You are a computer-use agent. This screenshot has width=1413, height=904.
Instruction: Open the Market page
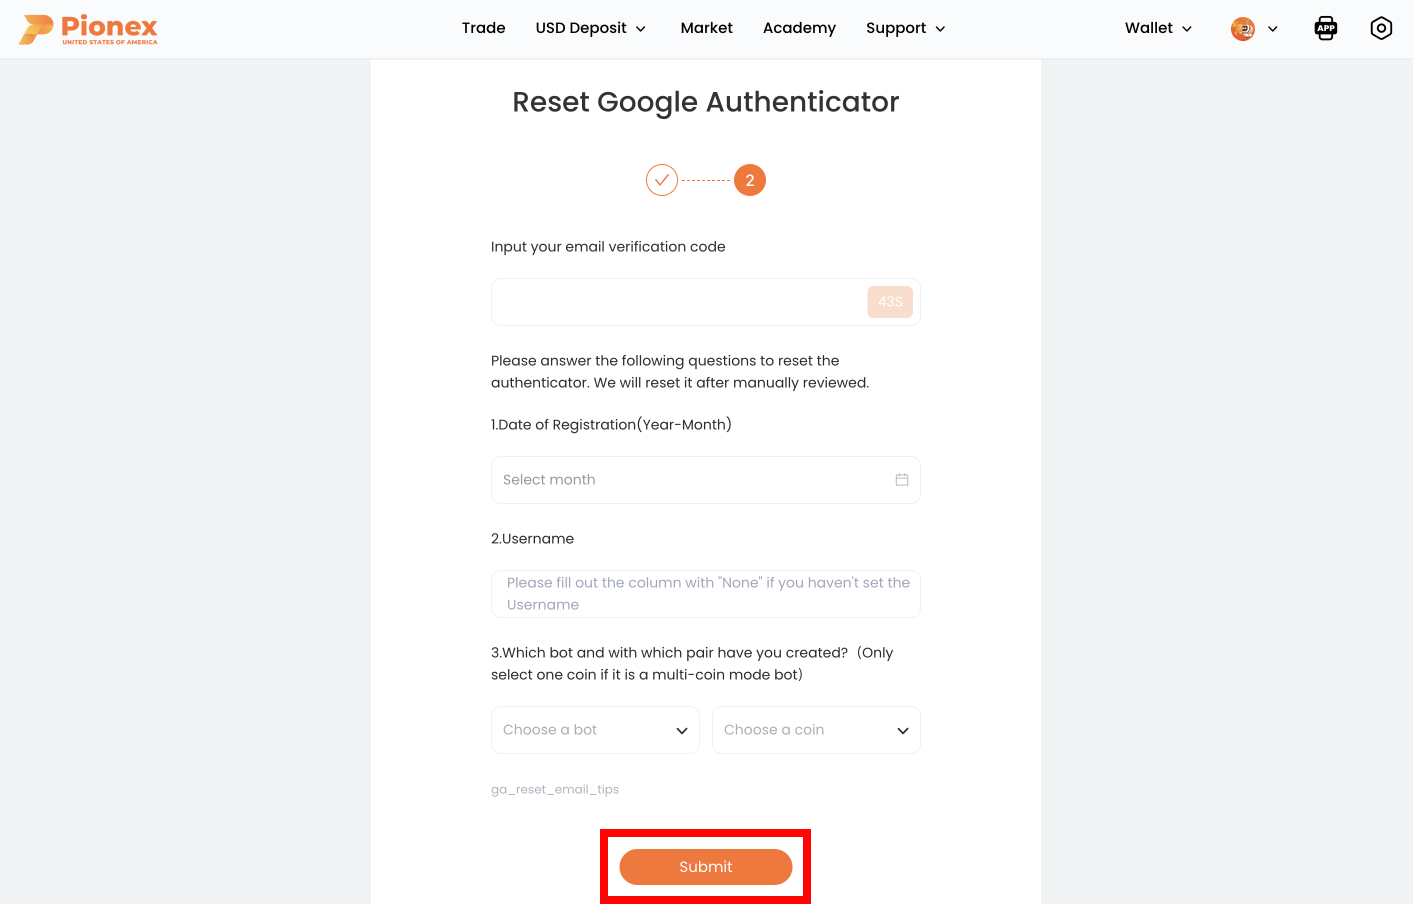pyautogui.click(x=706, y=28)
